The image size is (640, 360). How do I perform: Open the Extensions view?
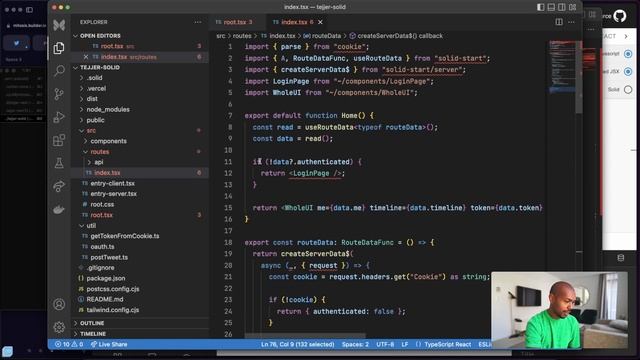click(x=59, y=140)
